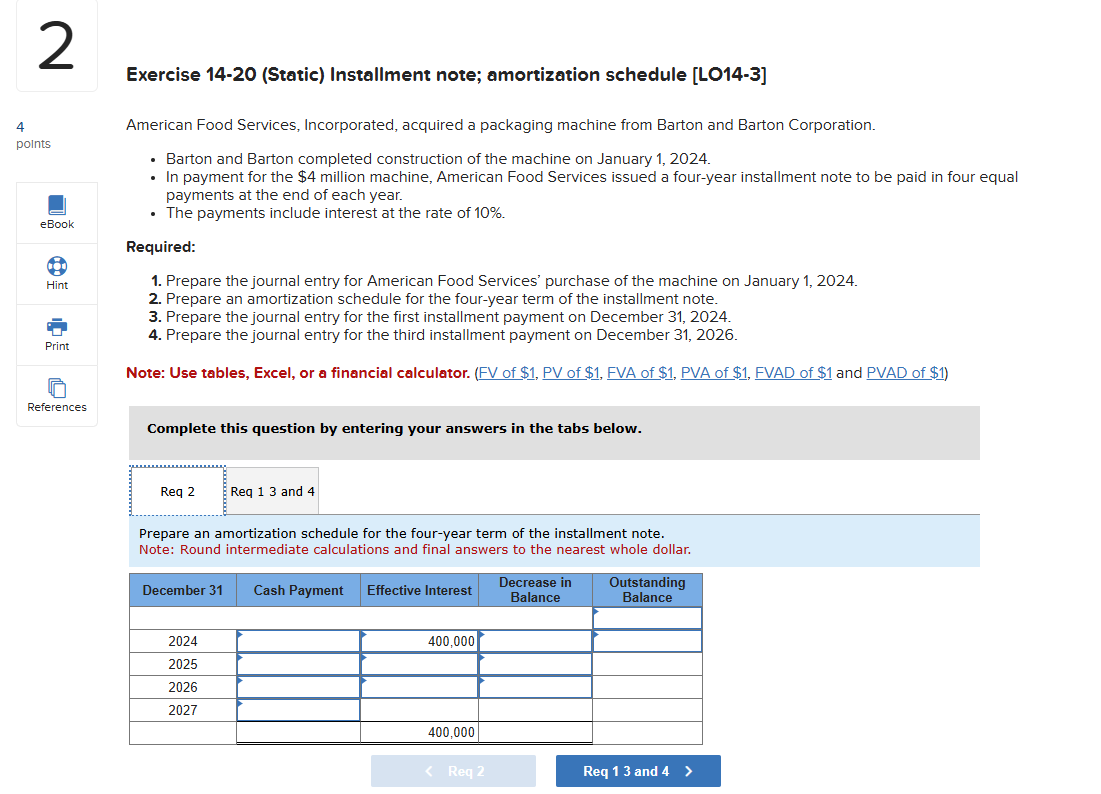Click the 2026 Decrease in Balance cell
Viewport: 1101px width, 794px height.
click(535, 687)
